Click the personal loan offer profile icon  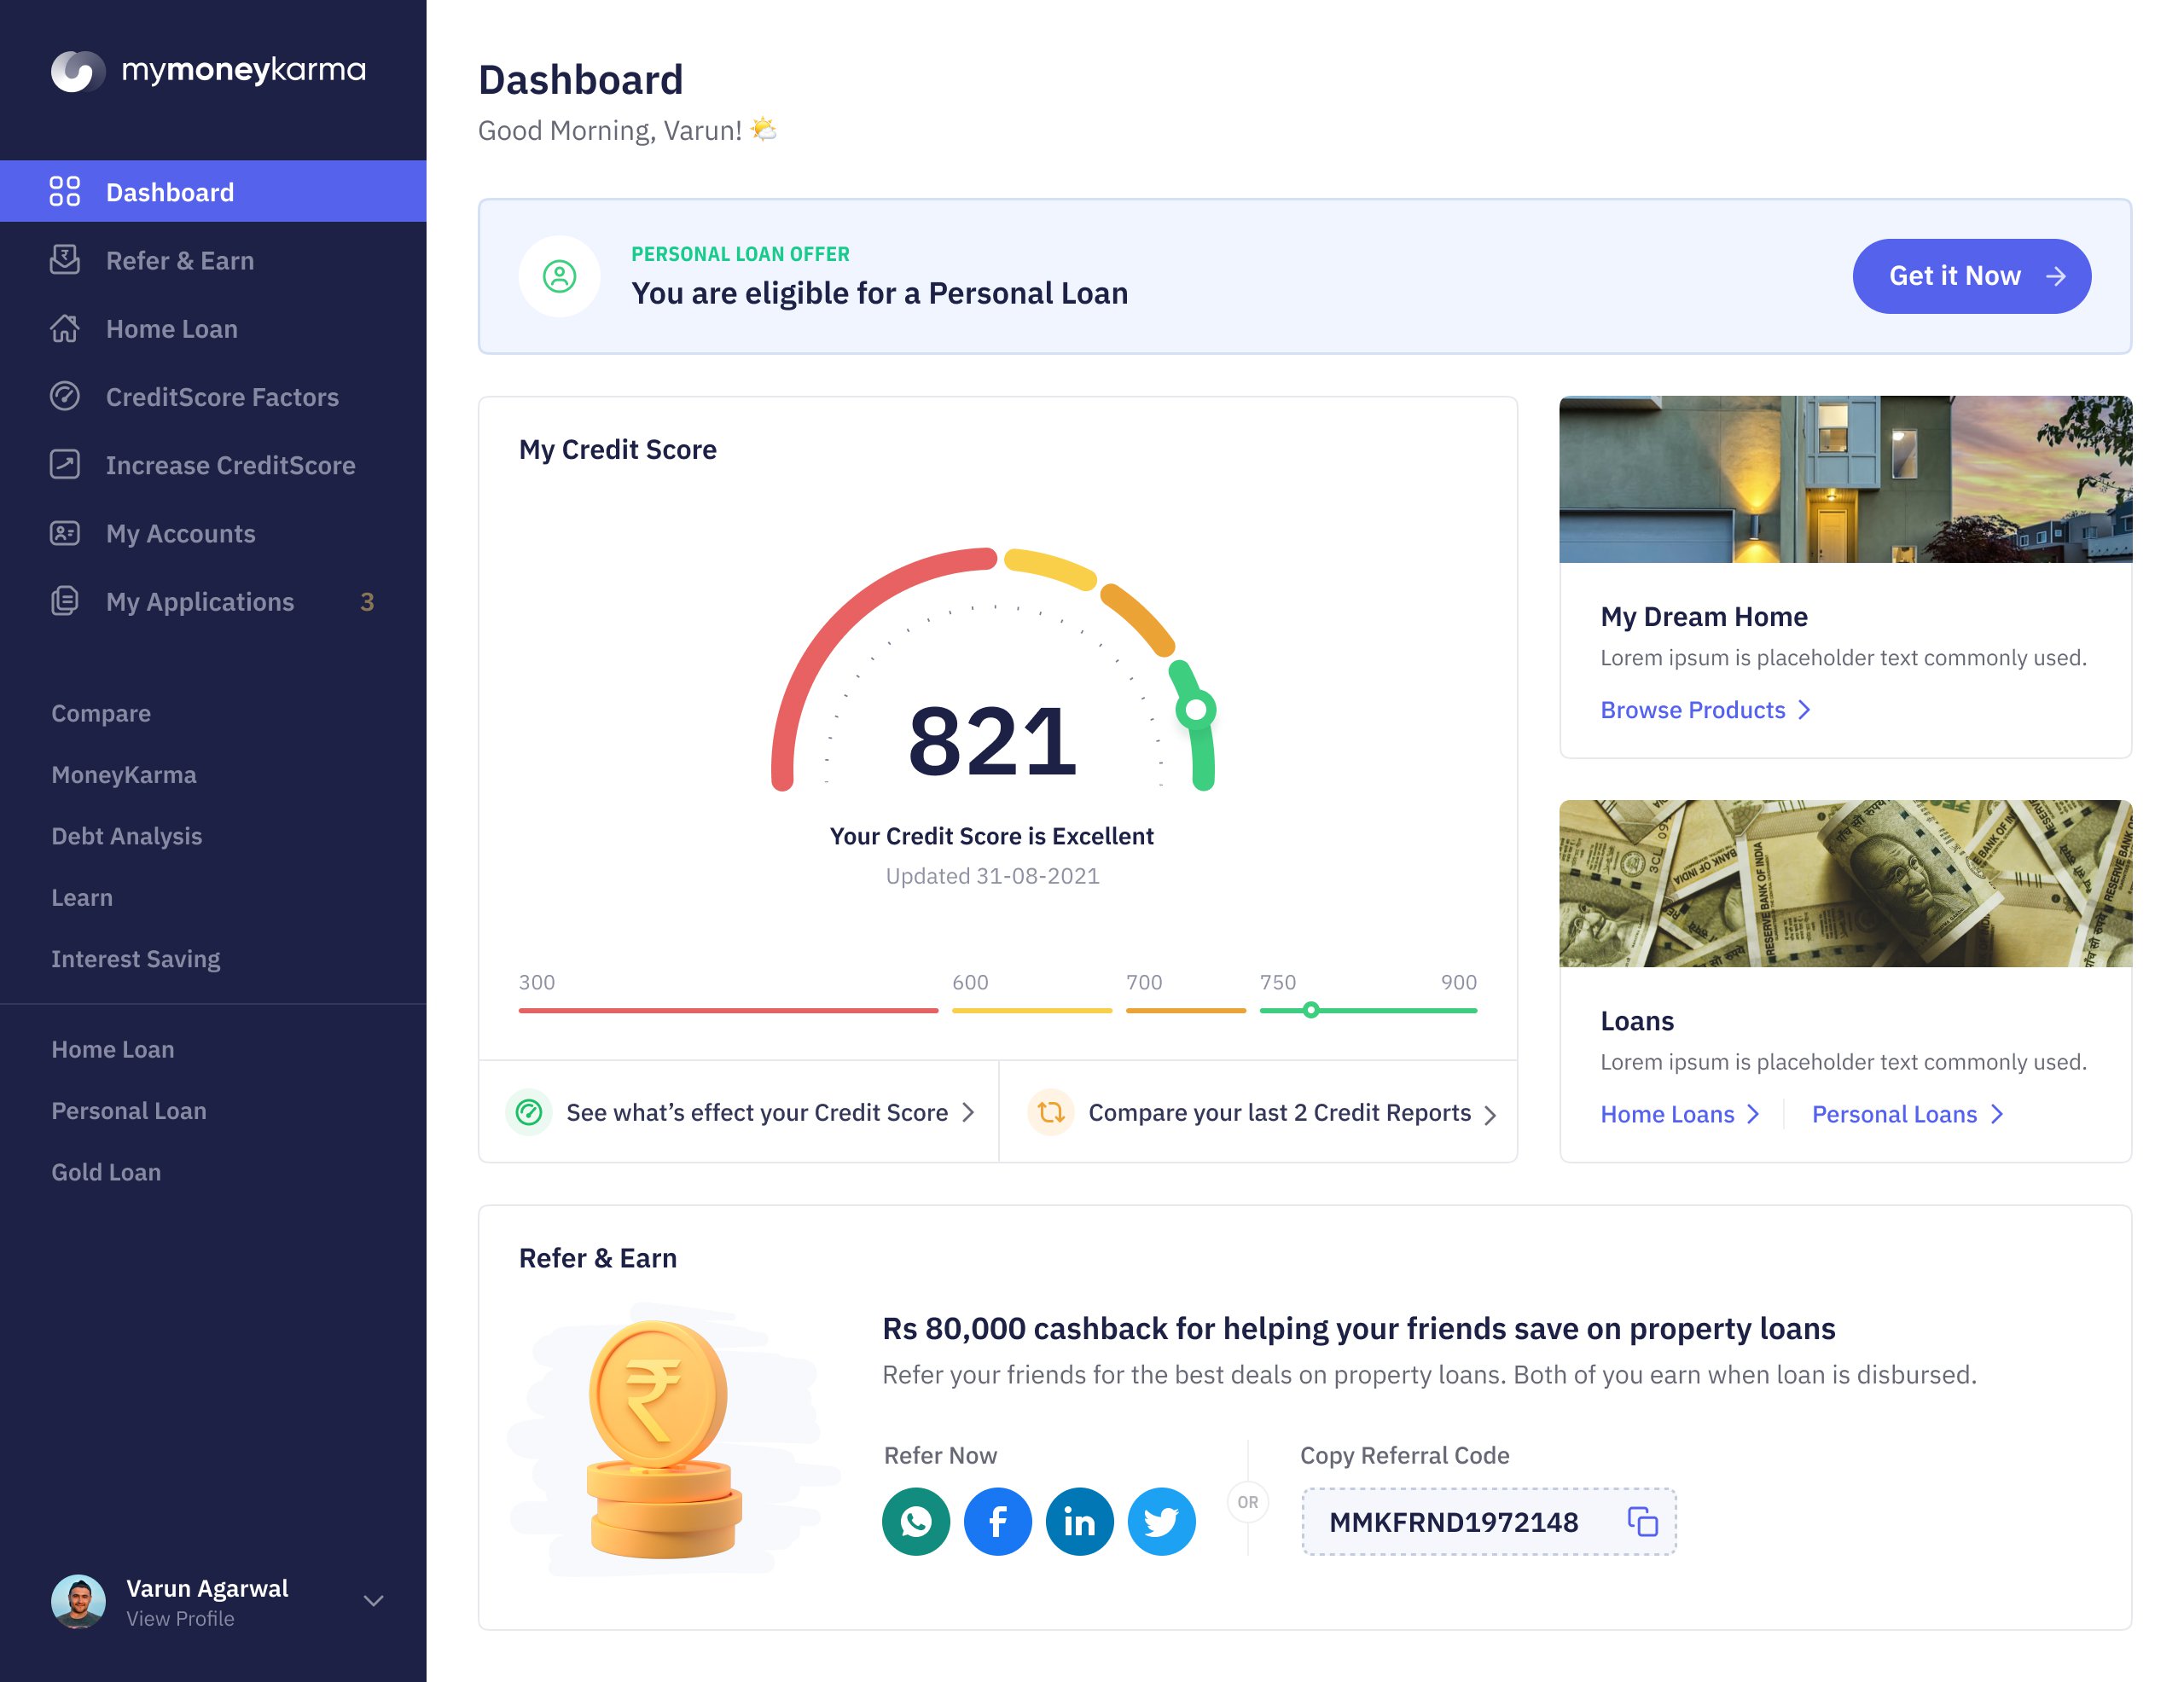point(559,276)
